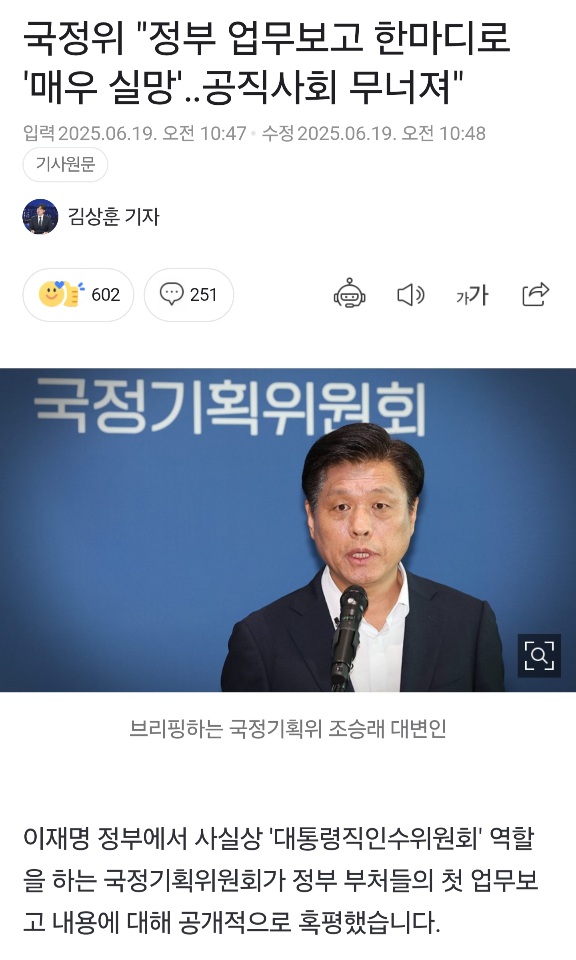
Task: Tap the photo caption 브리핑하는 국정기획위
Action: (x=288, y=729)
